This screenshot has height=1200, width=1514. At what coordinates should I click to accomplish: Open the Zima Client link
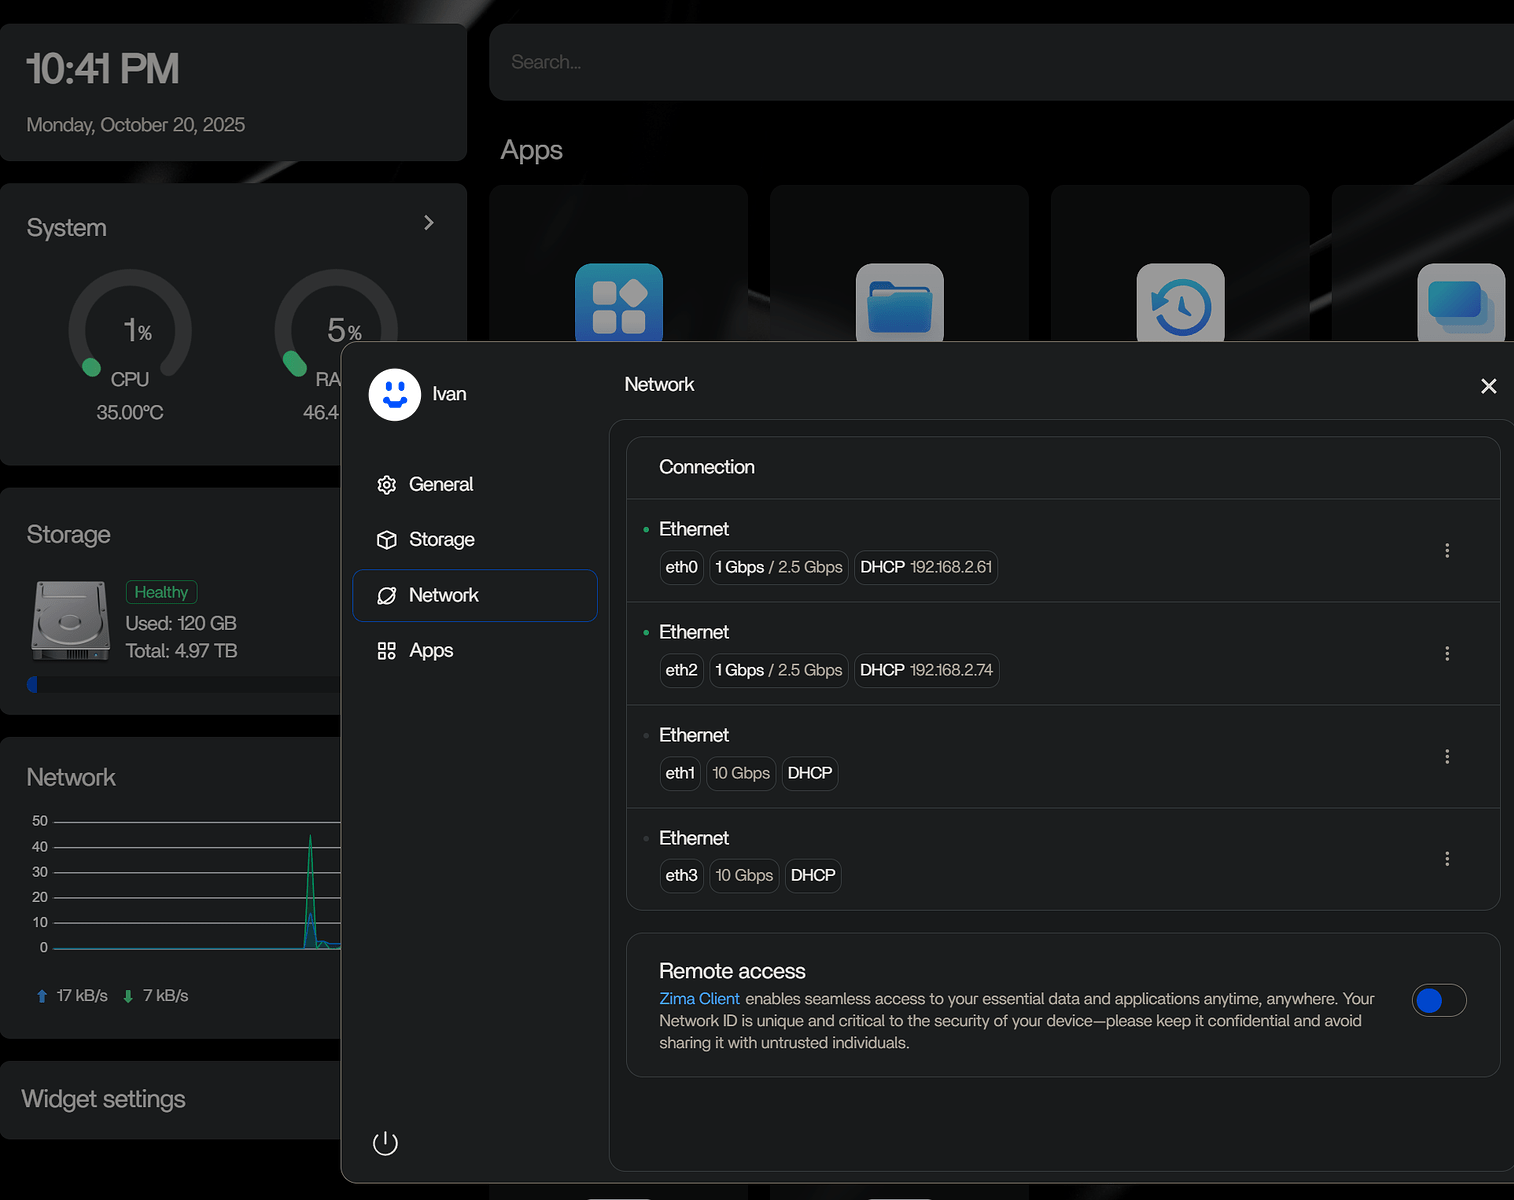pyautogui.click(x=699, y=998)
